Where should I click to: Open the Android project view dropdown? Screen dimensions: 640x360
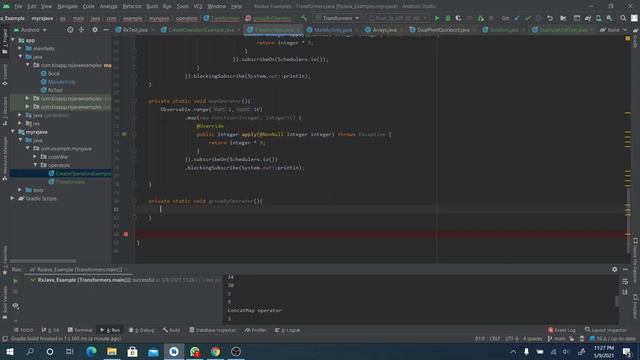30,30
